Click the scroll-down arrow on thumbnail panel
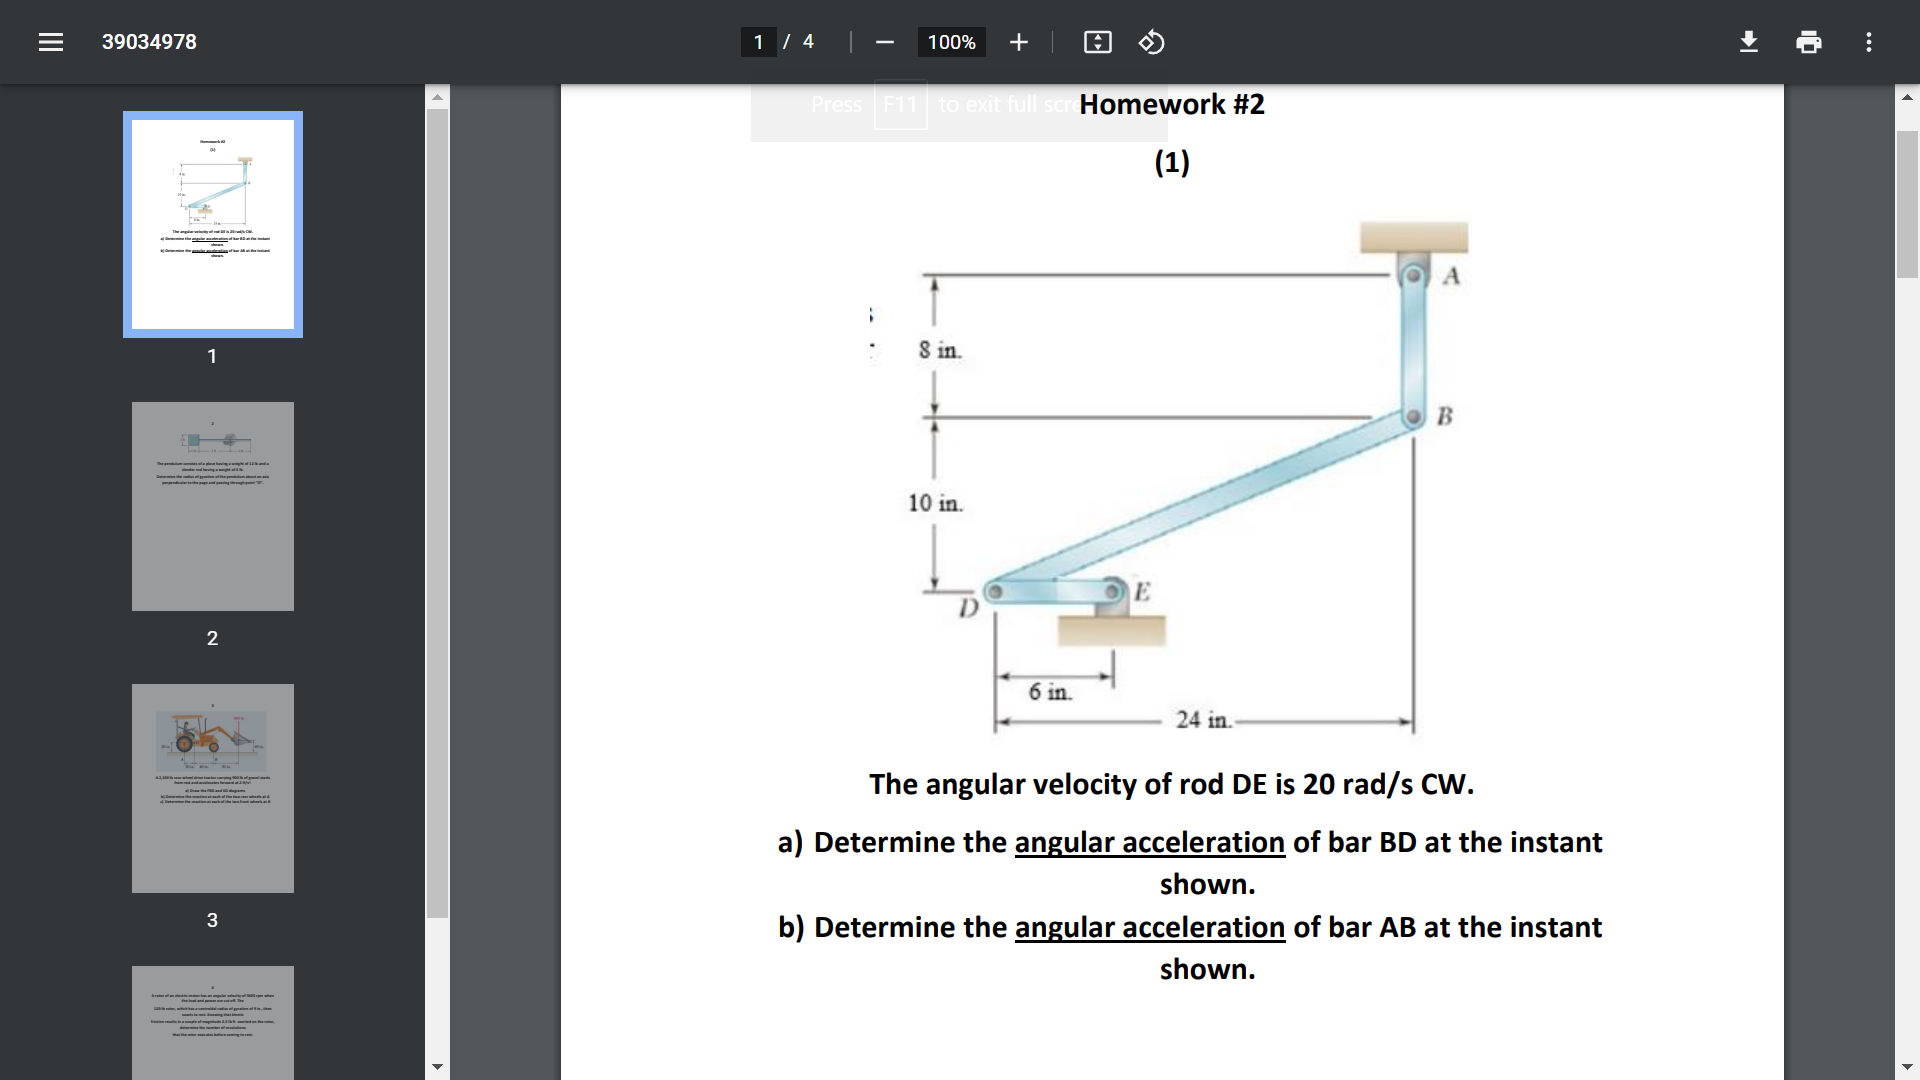The width and height of the screenshot is (1920, 1080). [438, 1066]
